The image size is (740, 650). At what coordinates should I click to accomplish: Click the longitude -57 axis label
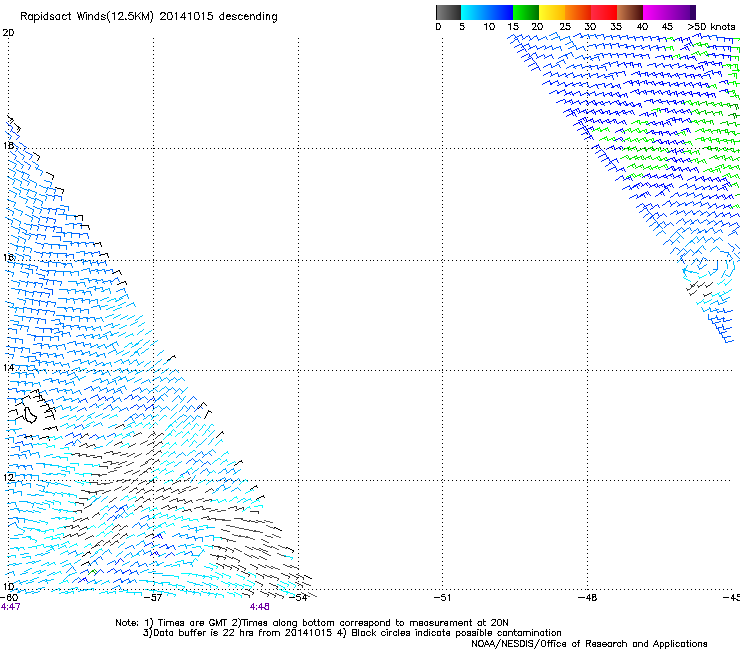[152, 598]
